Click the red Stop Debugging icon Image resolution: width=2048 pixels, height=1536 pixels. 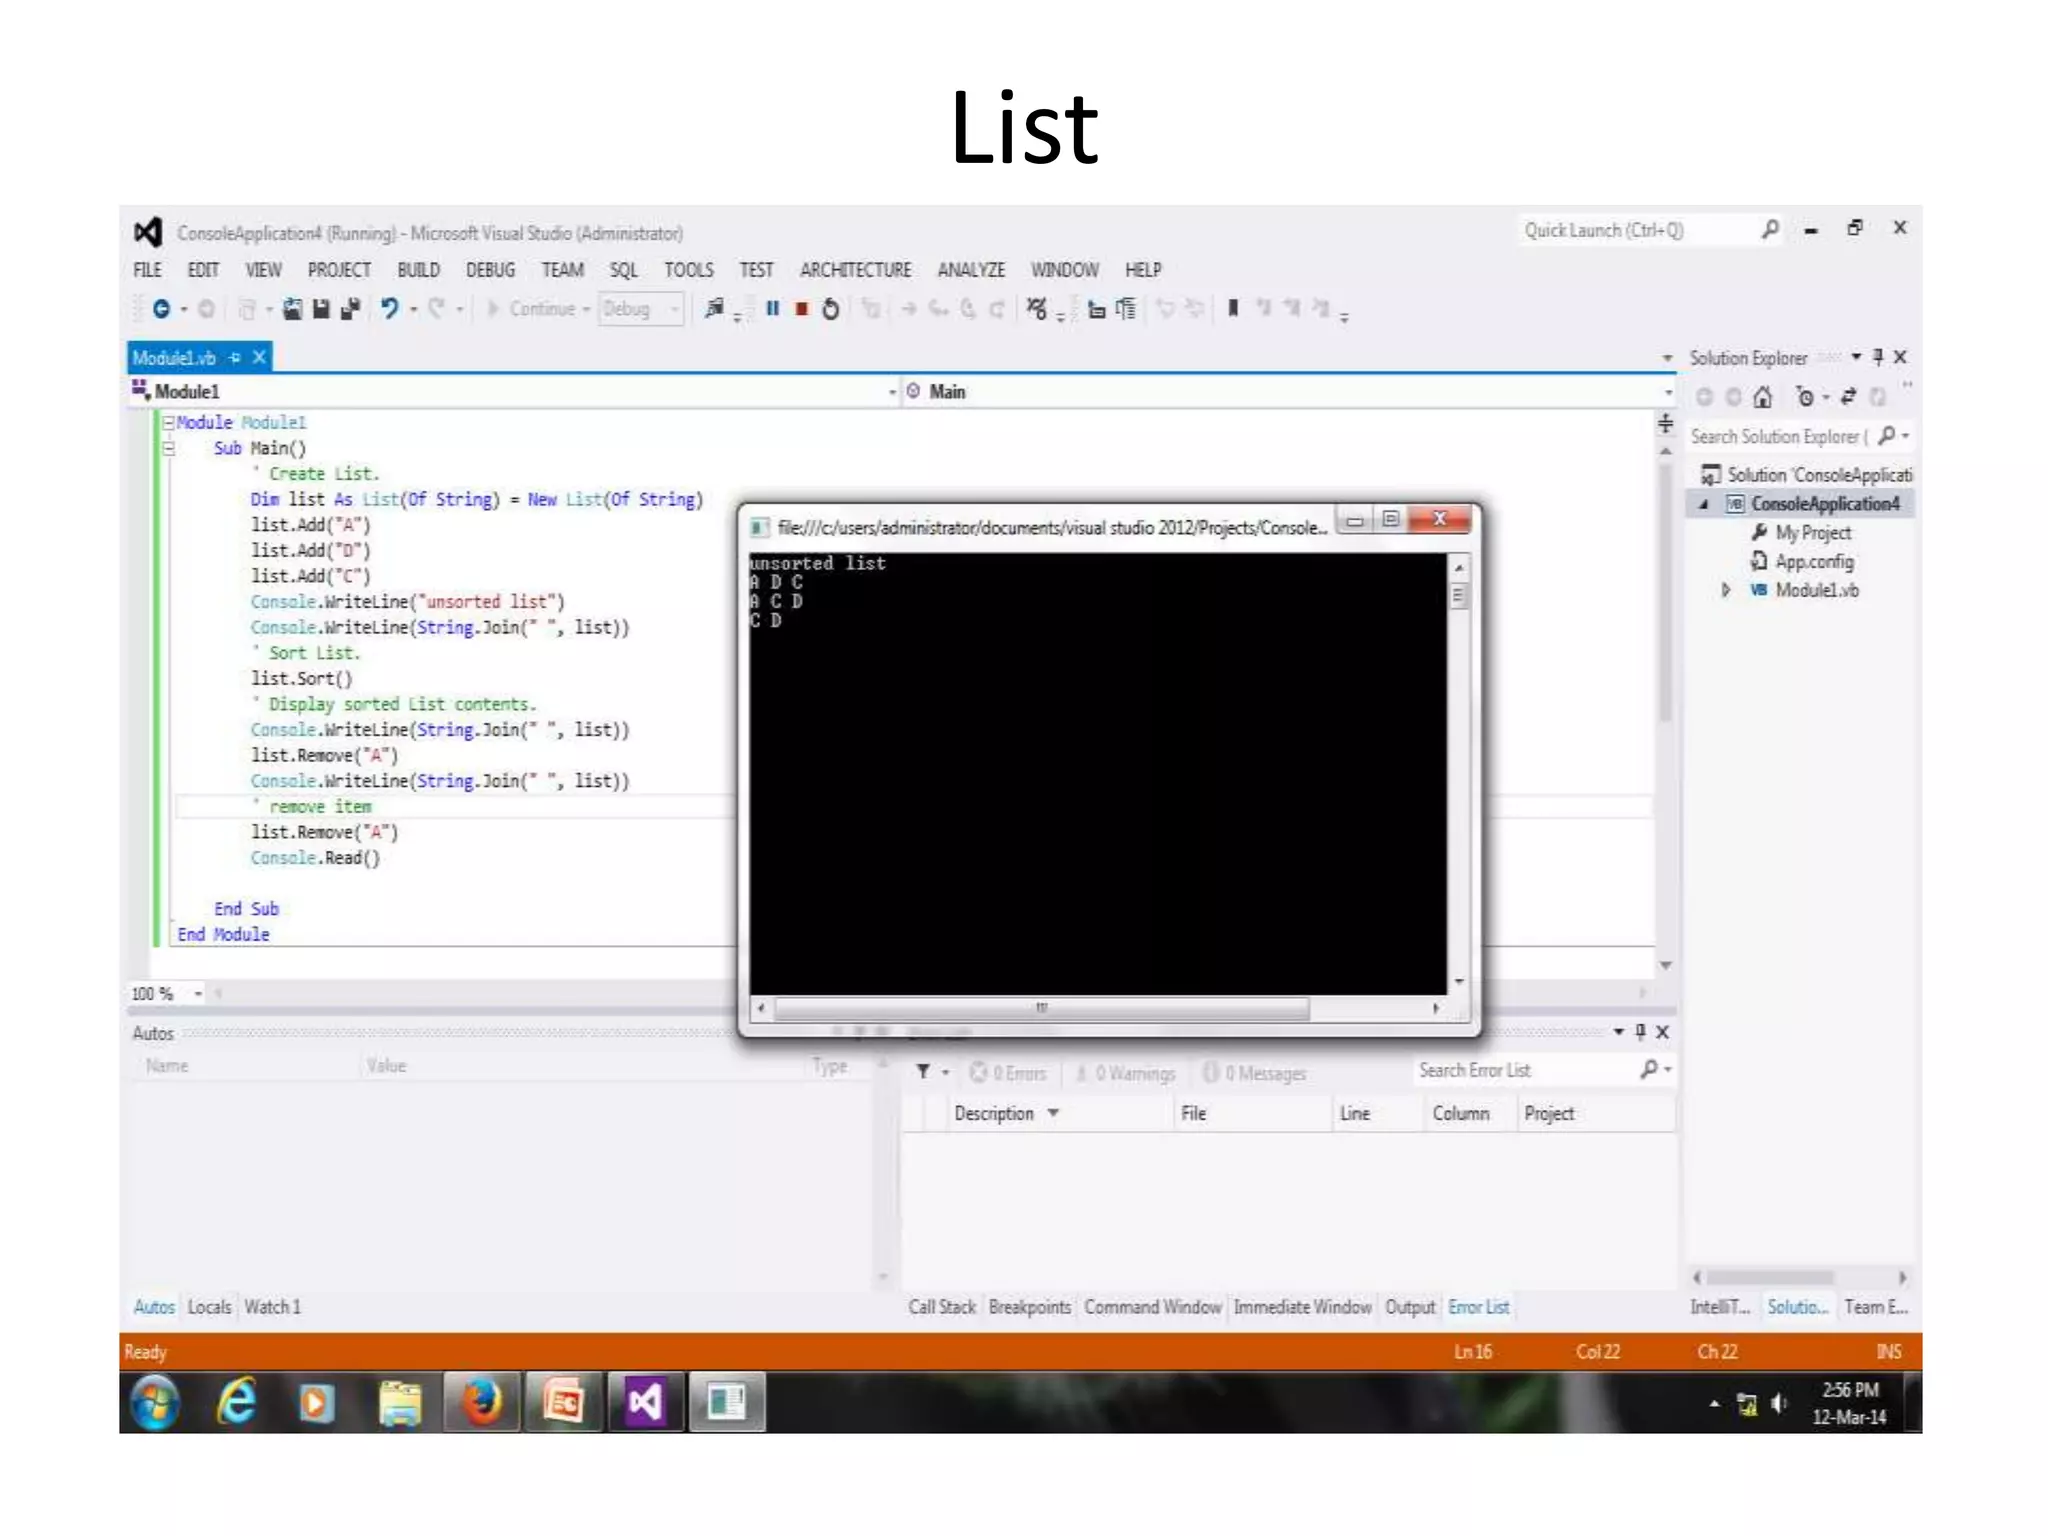click(801, 309)
